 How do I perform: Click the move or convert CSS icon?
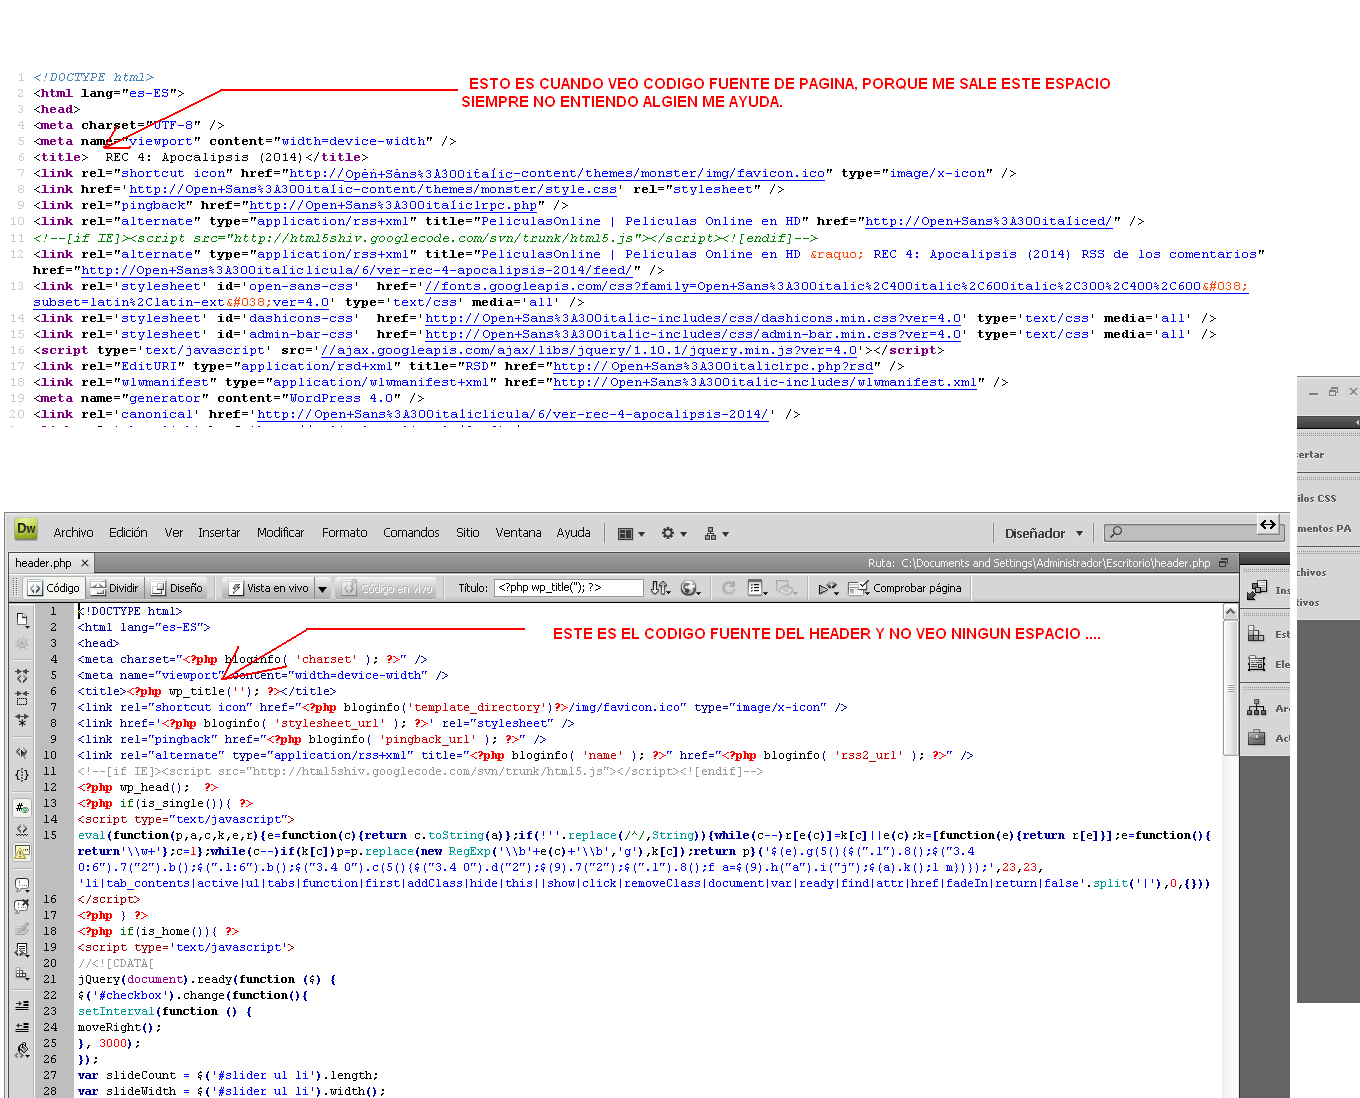tap(22, 973)
